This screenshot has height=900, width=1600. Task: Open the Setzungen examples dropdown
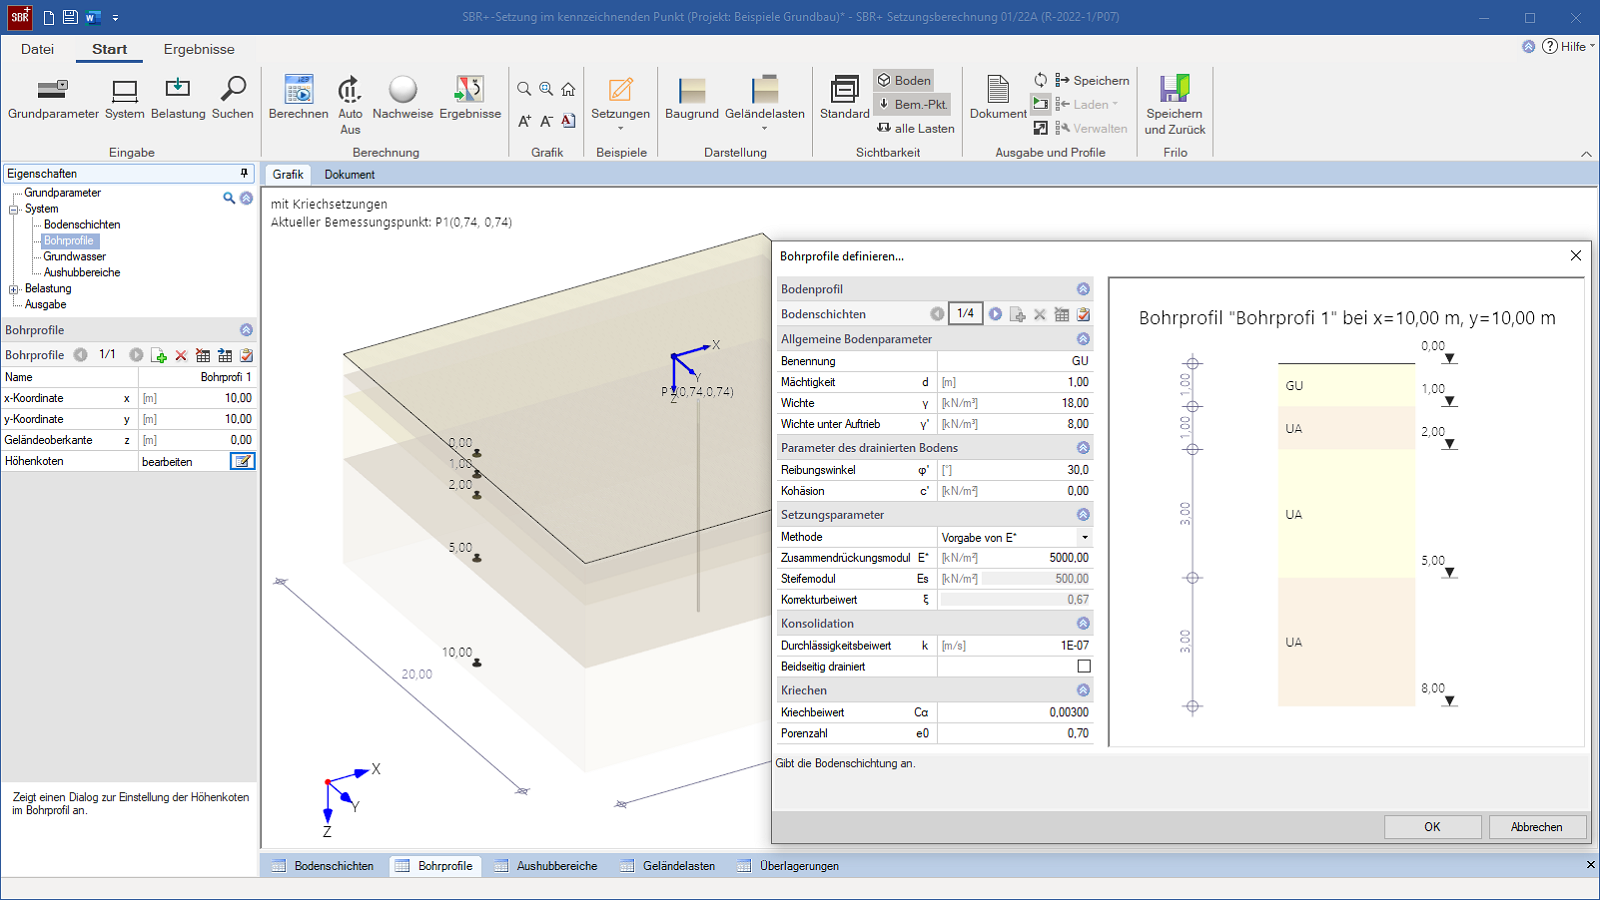[x=620, y=104]
